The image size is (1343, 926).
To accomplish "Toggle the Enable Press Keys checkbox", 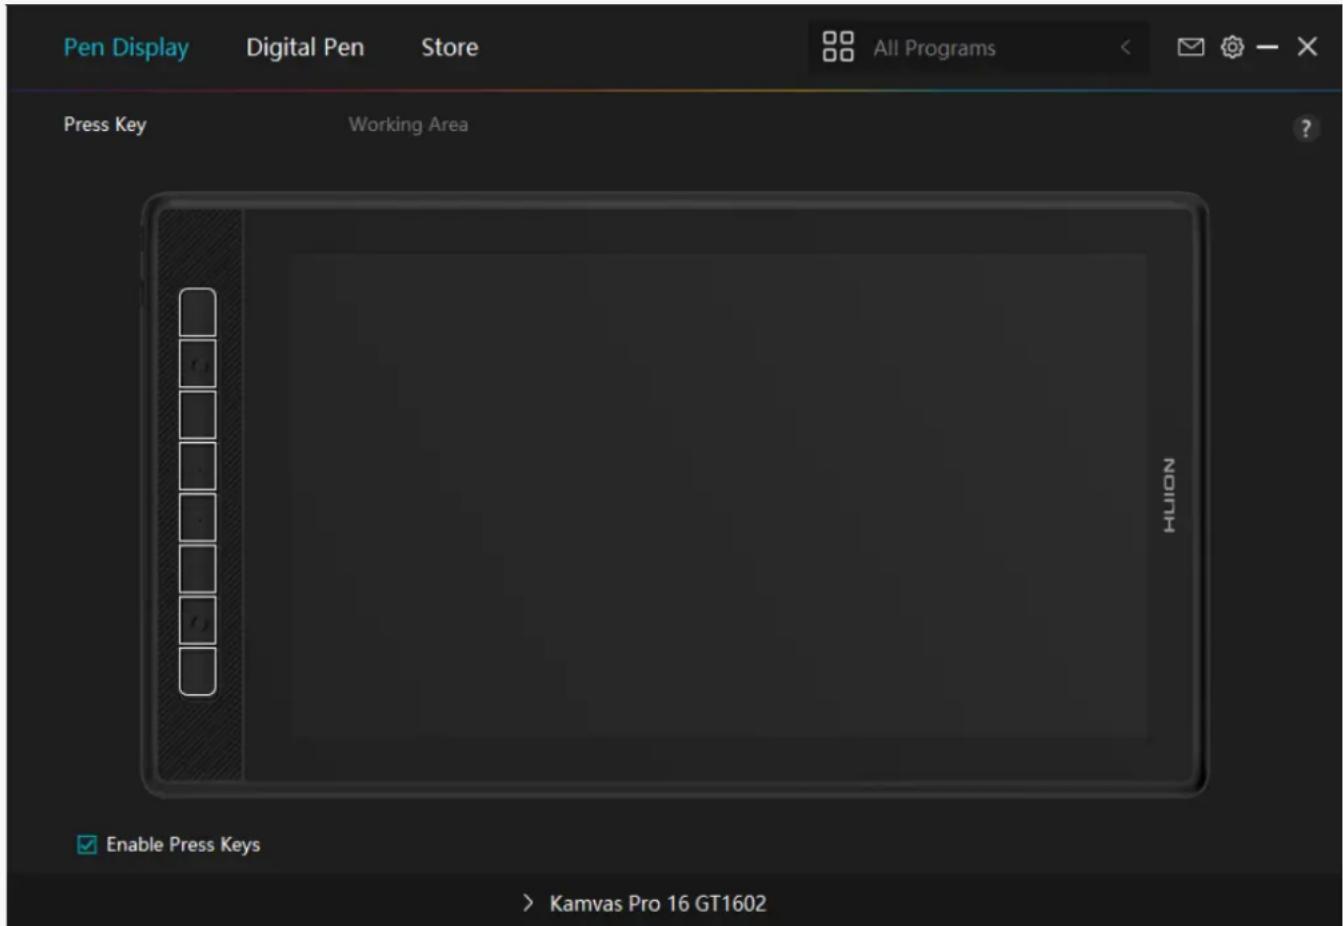I will [87, 845].
